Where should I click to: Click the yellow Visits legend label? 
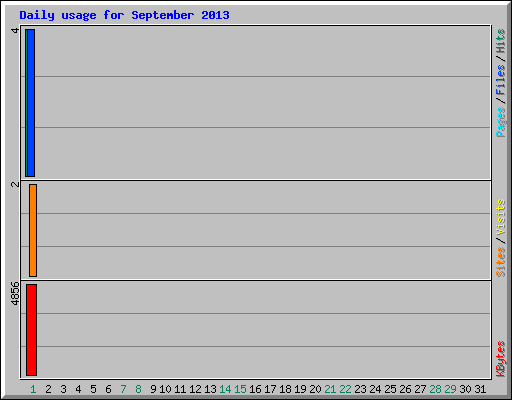coord(500,217)
